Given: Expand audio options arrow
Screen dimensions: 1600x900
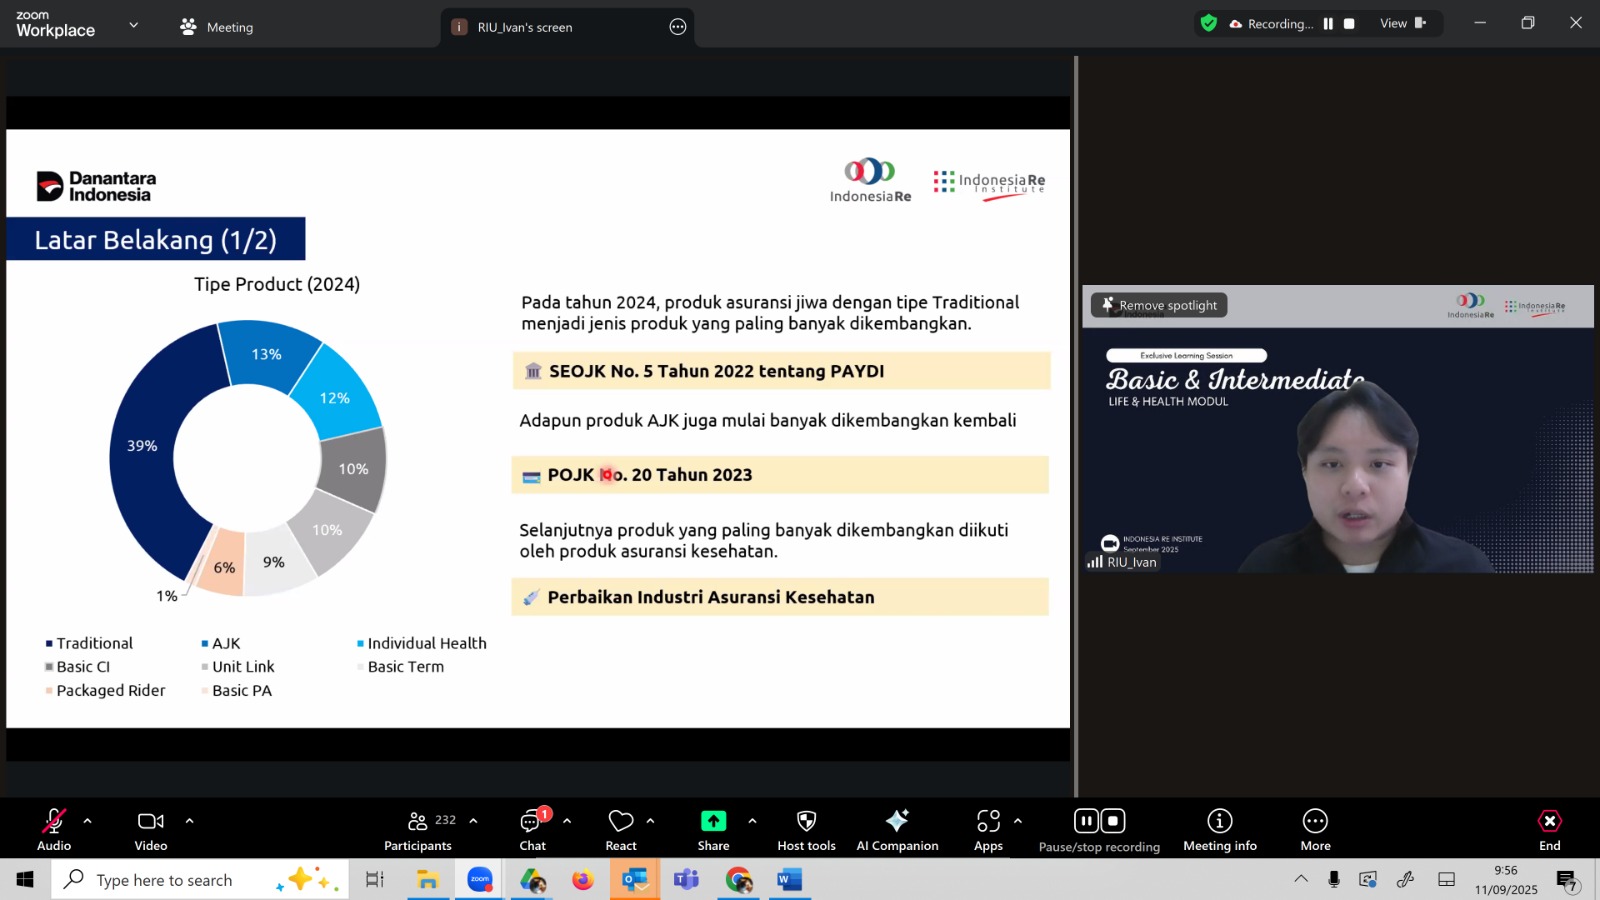Looking at the screenshot, I should tap(88, 821).
